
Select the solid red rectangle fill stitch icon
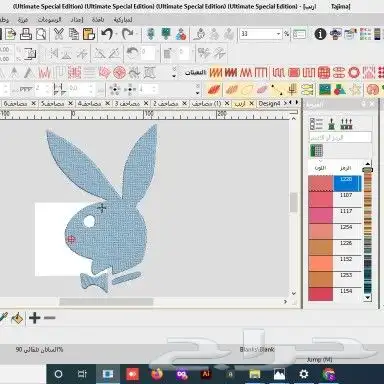[x=294, y=72]
